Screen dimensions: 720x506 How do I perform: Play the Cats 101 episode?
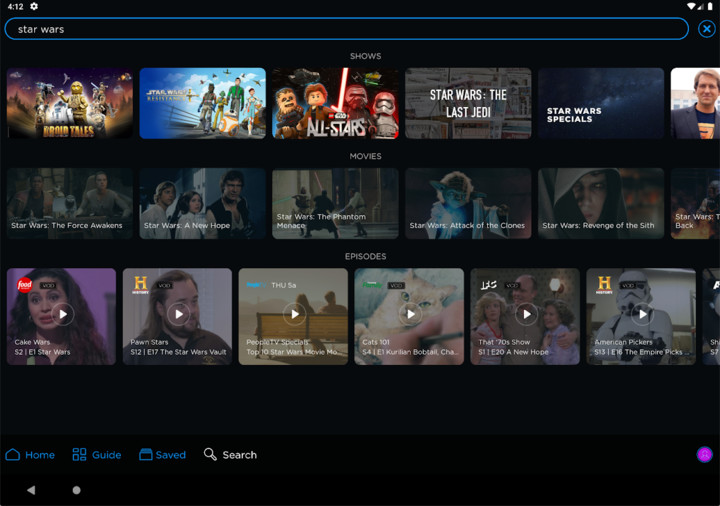pyautogui.click(x=410, y=314)
